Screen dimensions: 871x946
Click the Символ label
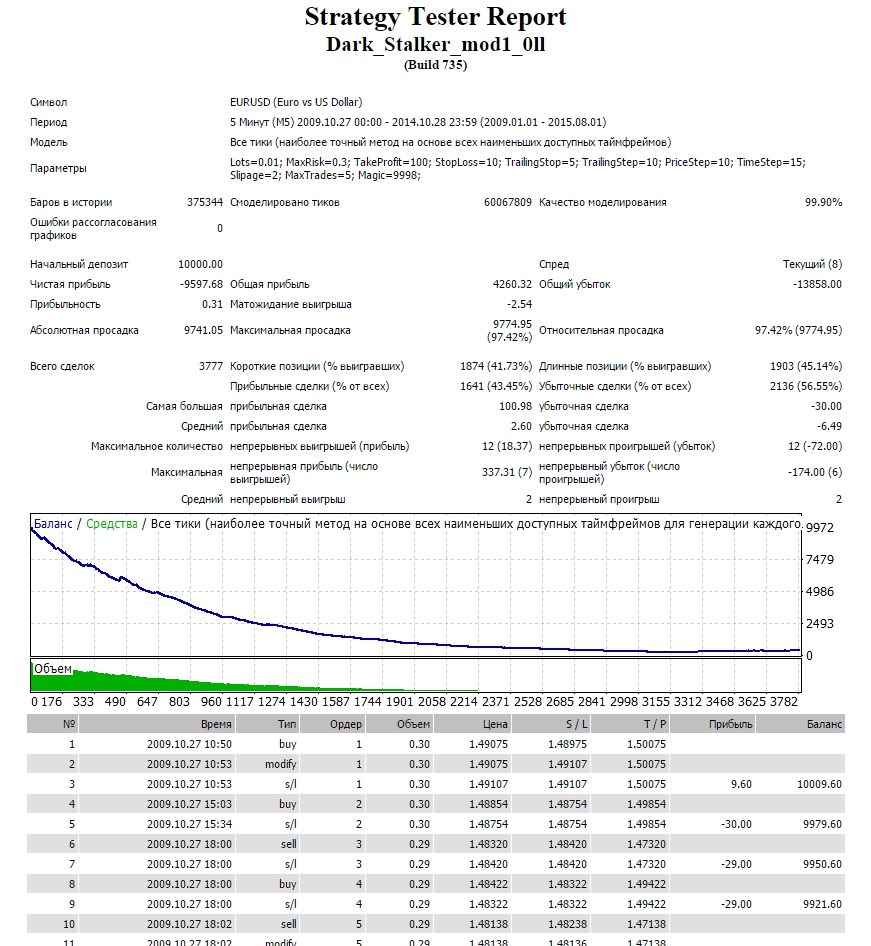(49, 103)
